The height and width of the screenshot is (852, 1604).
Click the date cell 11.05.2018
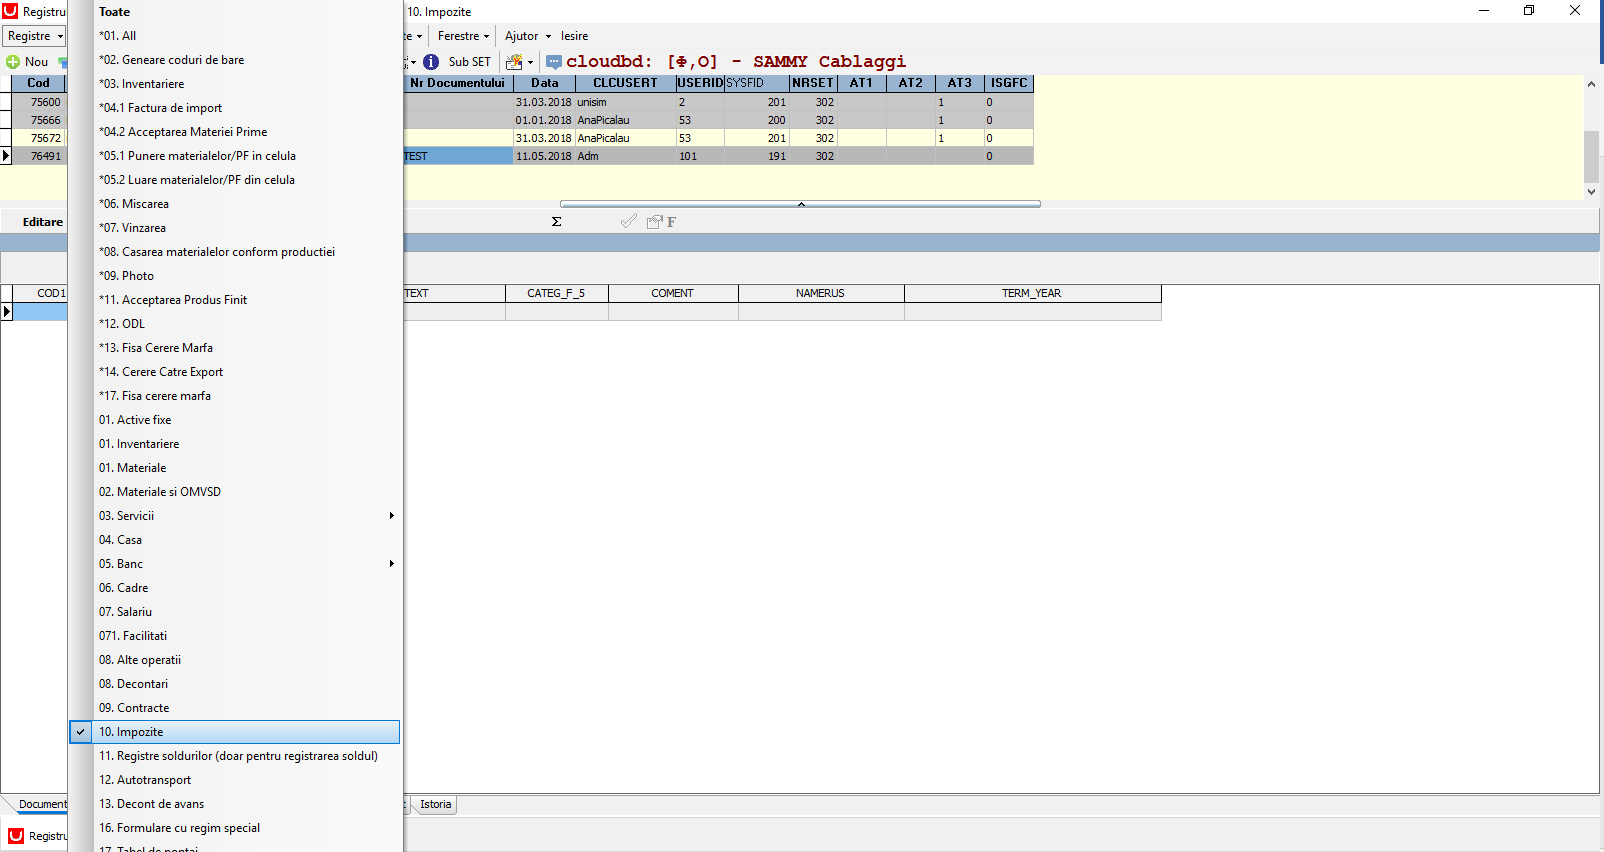(x=544, y=156)
